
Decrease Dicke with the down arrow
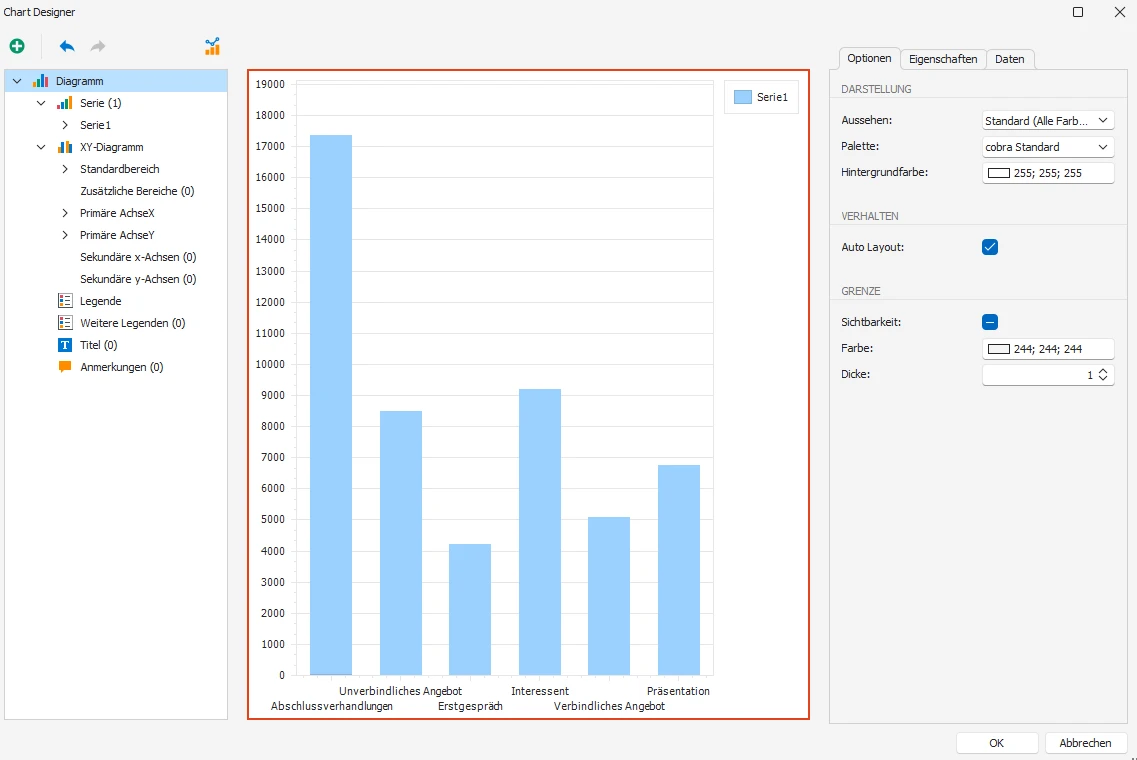1103,379
